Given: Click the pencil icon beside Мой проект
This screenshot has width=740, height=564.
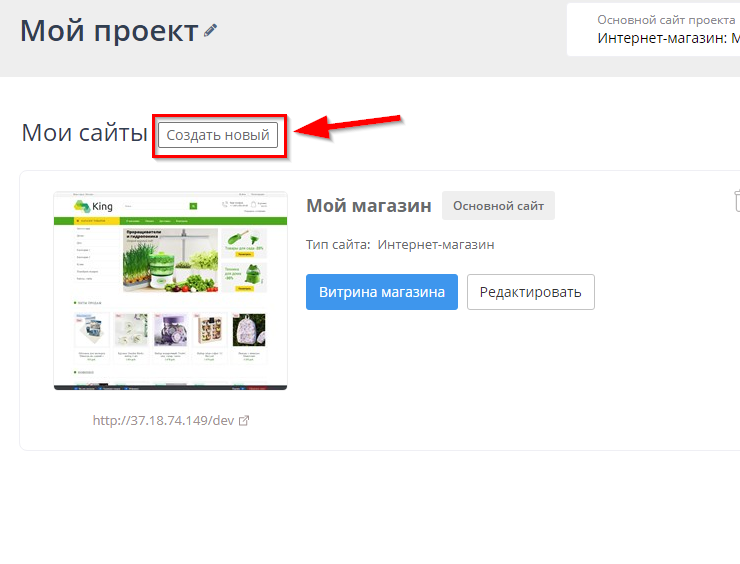Looking at the screenshot, I should coord(210,31).
